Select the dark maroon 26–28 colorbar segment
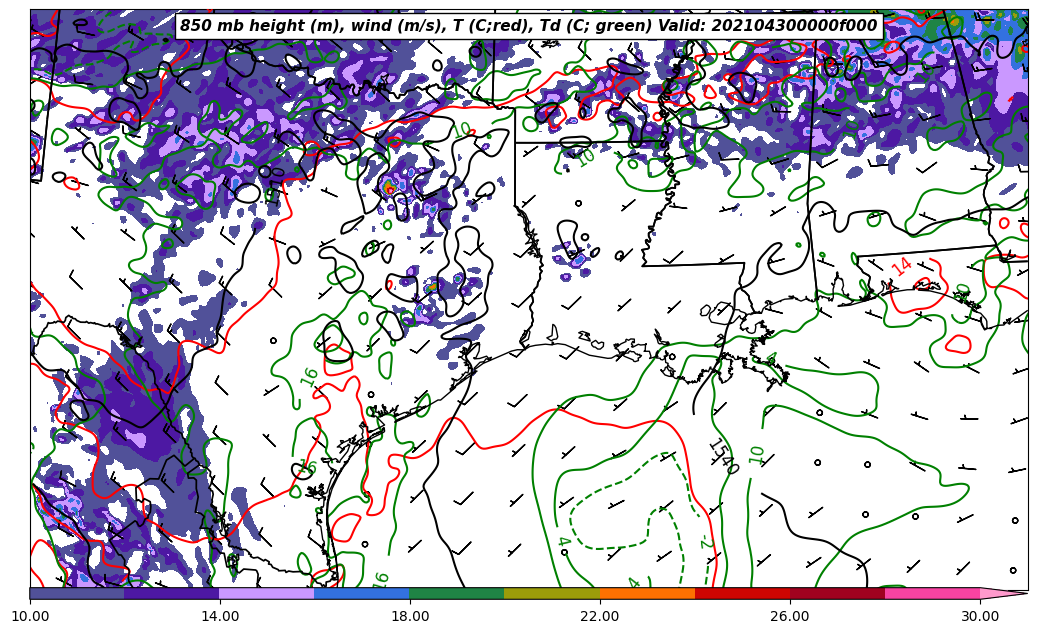 [838, 593]
